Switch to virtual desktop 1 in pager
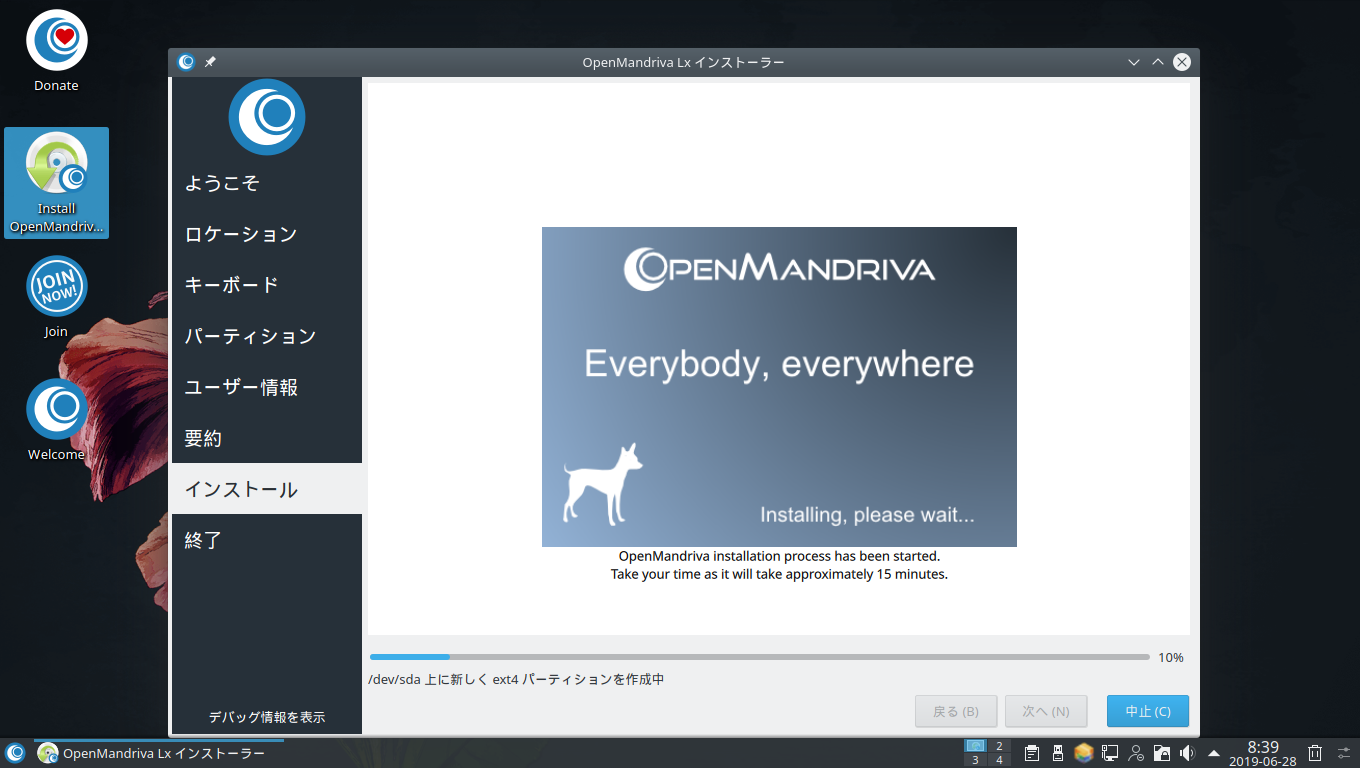 [975, 746]
